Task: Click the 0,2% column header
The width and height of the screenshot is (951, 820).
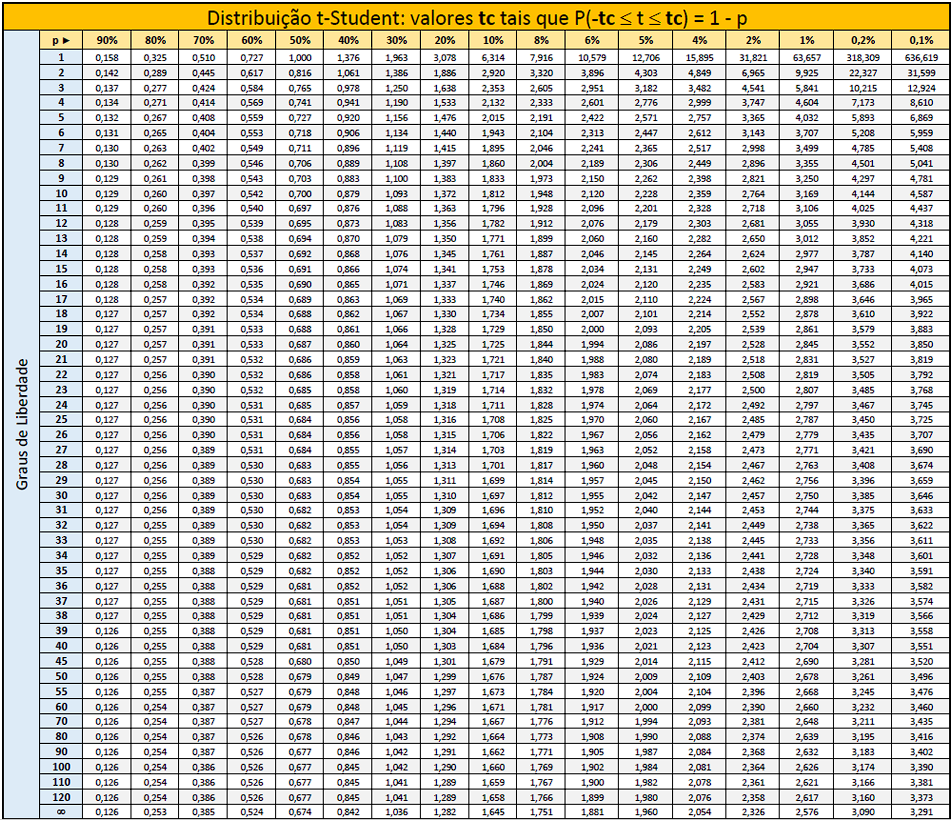Action: click(863, 41)
